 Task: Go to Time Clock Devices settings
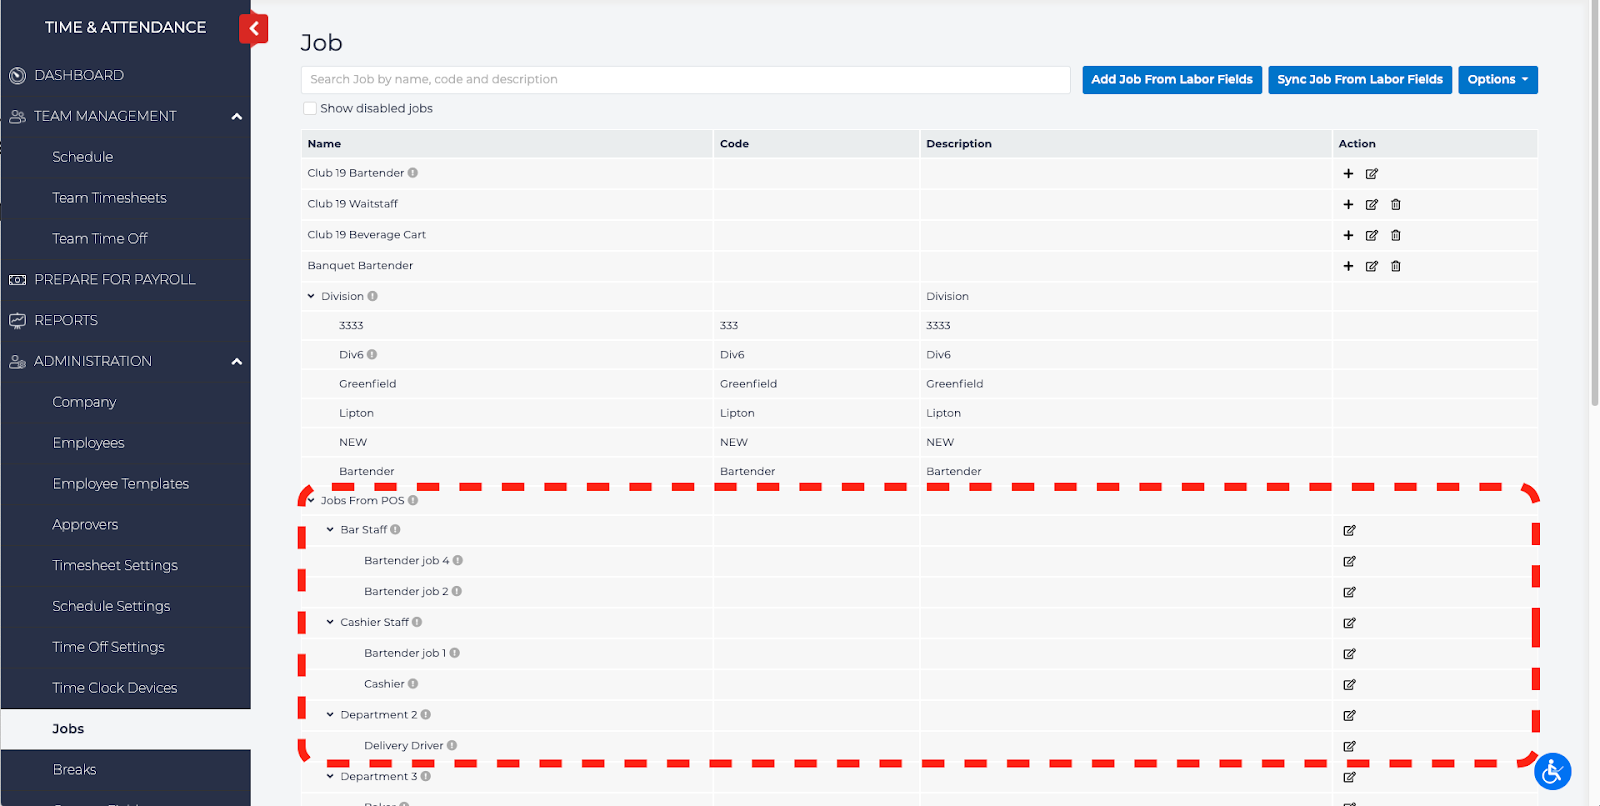coord(114,688)
